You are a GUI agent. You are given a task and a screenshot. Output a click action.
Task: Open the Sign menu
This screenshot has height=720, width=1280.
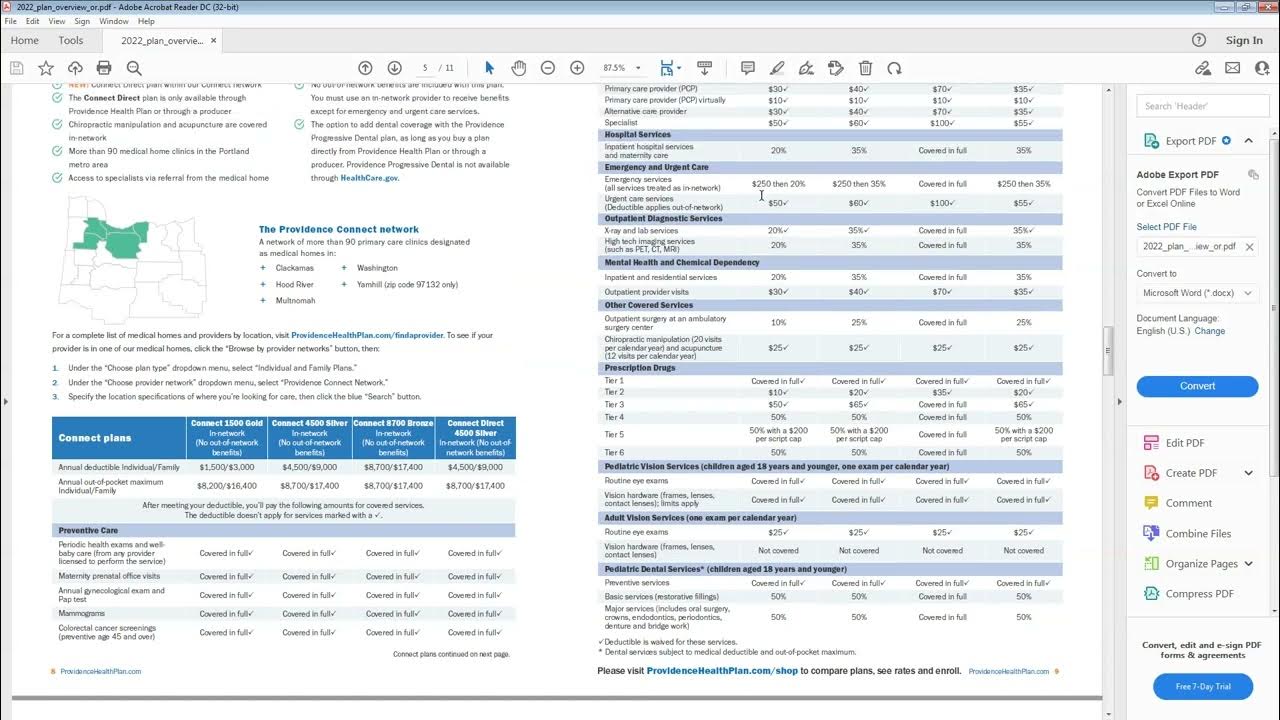click(82, 21)
